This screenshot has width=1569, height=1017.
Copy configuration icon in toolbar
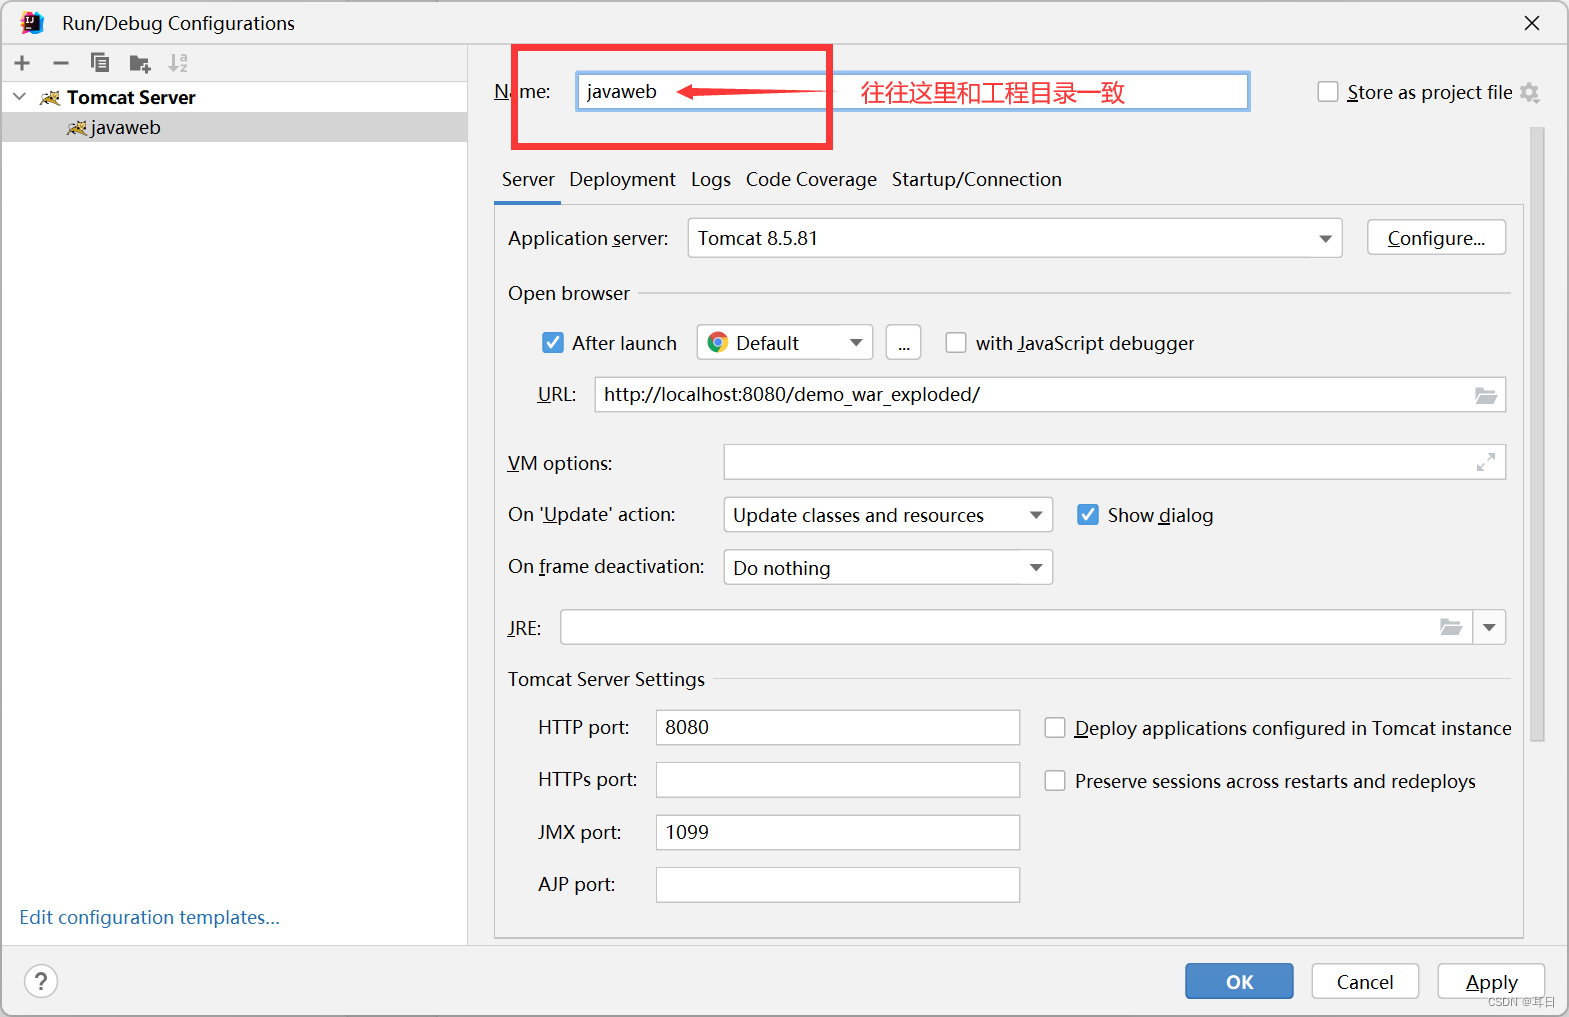coord(100,63)
